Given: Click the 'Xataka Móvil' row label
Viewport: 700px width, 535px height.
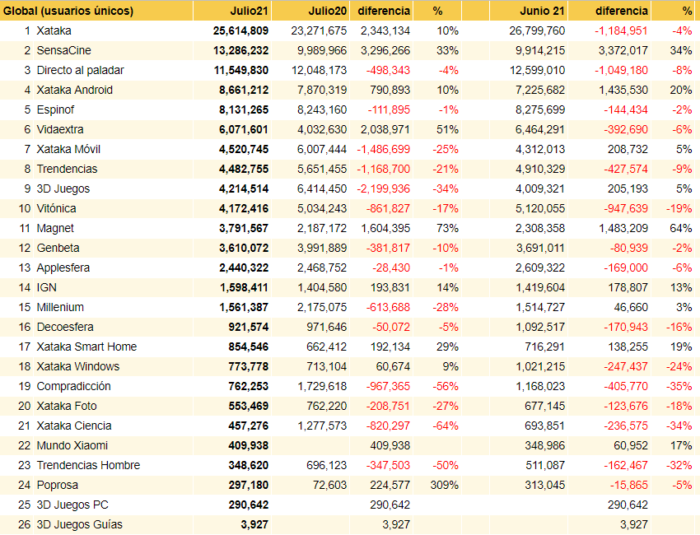Looking at the screenshot, I should click(68, 149).
